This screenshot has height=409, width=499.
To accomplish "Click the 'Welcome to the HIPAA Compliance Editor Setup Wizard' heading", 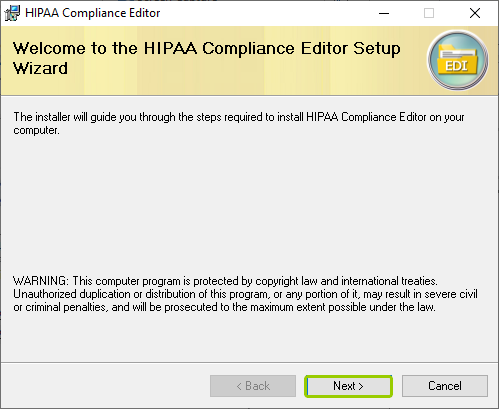I will [207, 58].
